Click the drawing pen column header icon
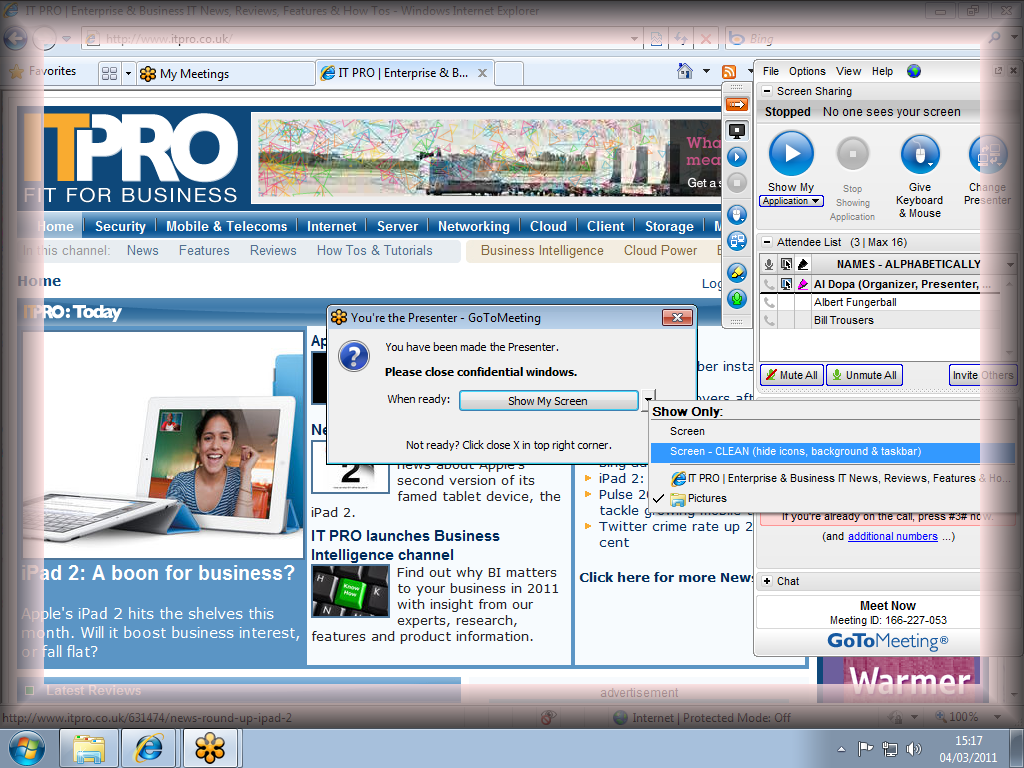Screen dimensions: 1024x768 803,264
